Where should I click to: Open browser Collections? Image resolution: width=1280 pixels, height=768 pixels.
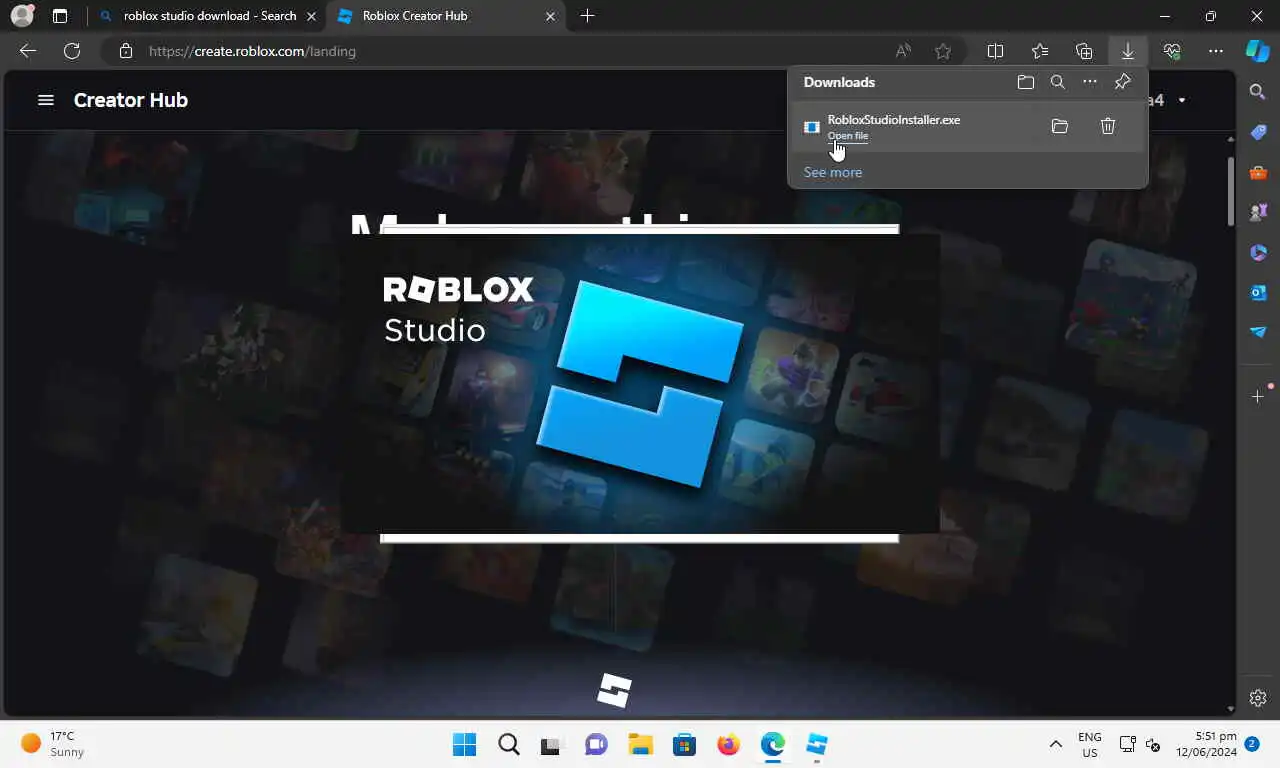point(1084,51)
